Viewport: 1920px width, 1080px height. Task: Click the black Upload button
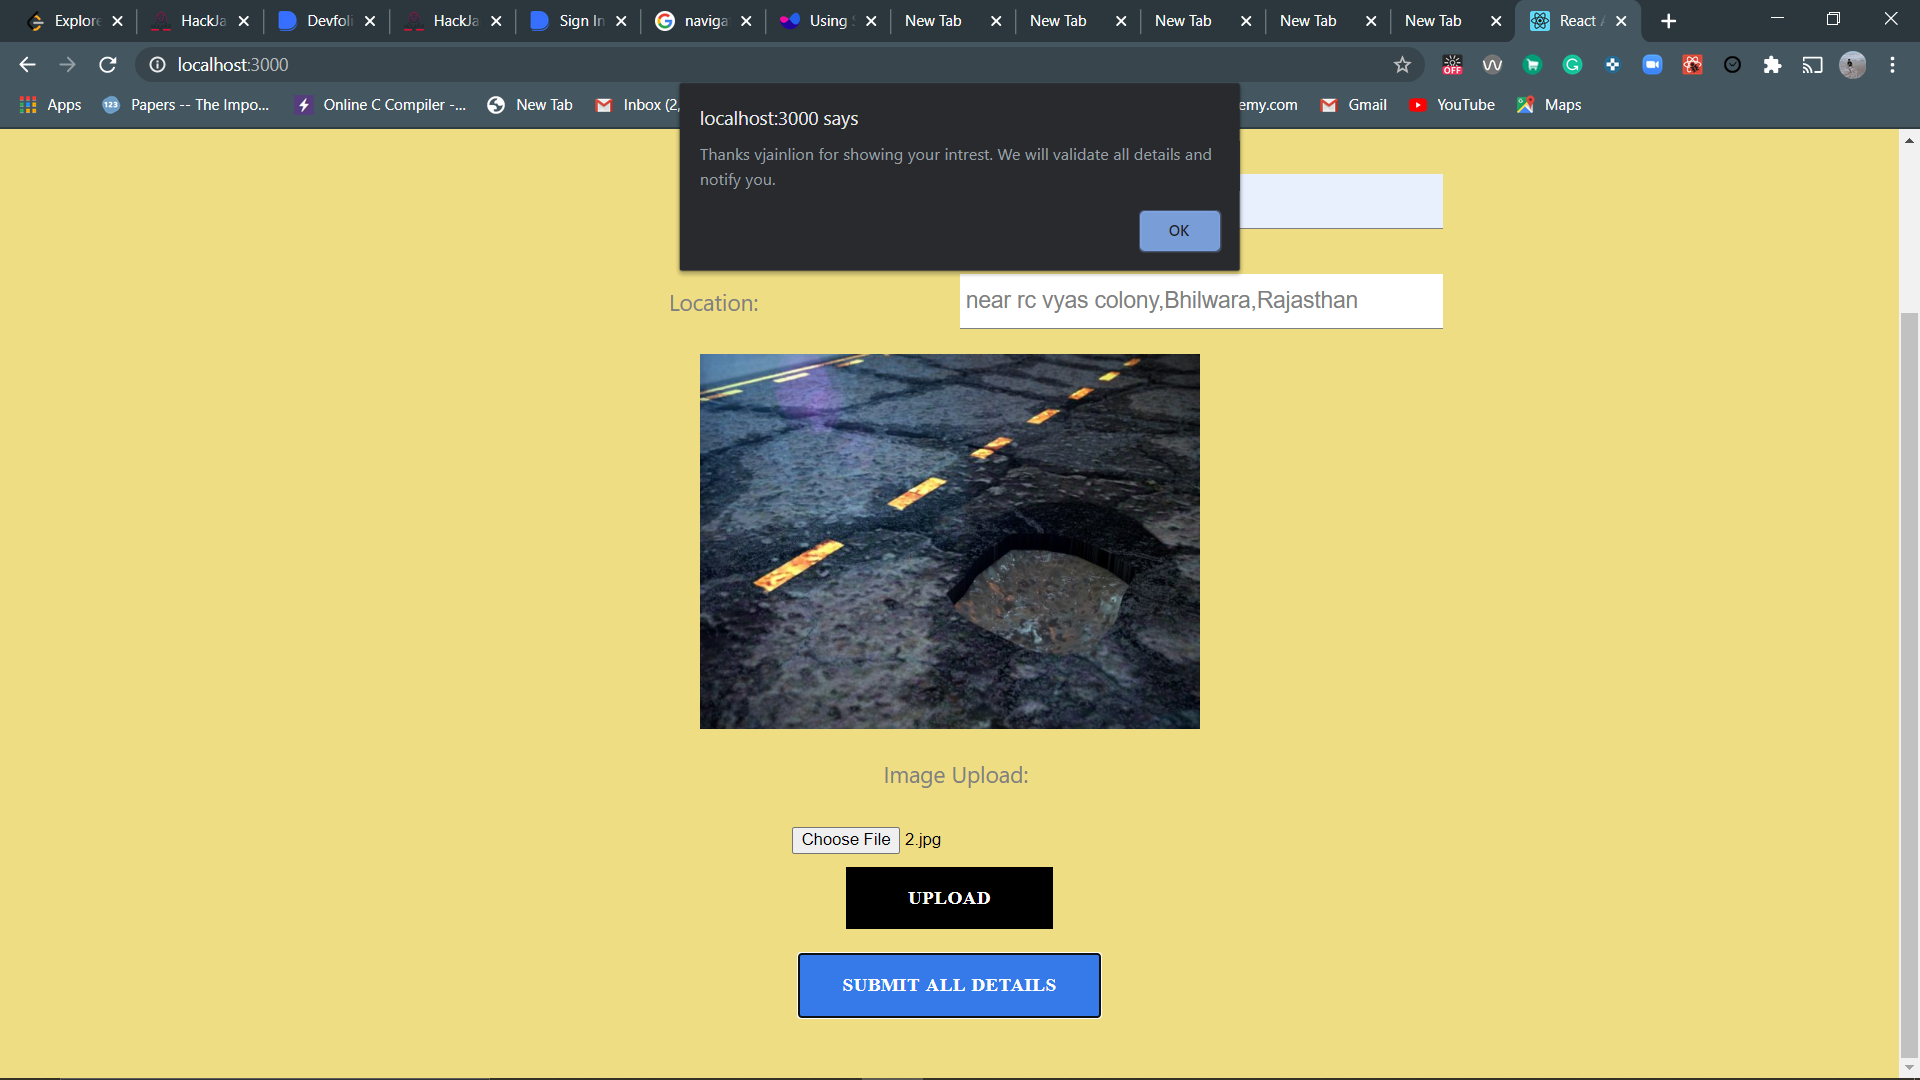(x=948, y=898)
